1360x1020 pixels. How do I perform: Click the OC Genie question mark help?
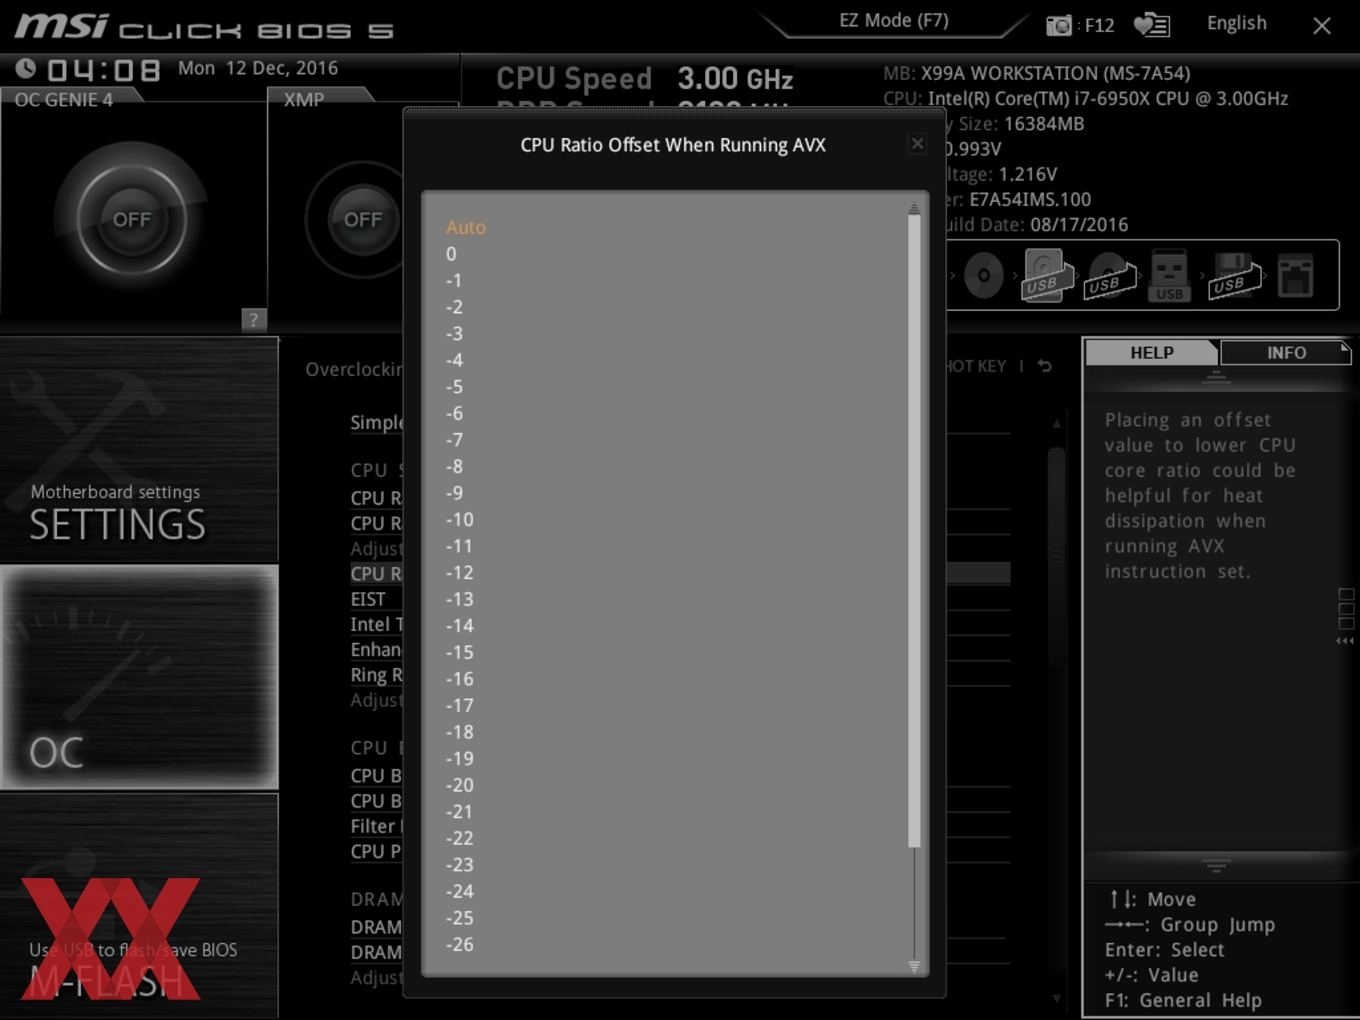253,319
